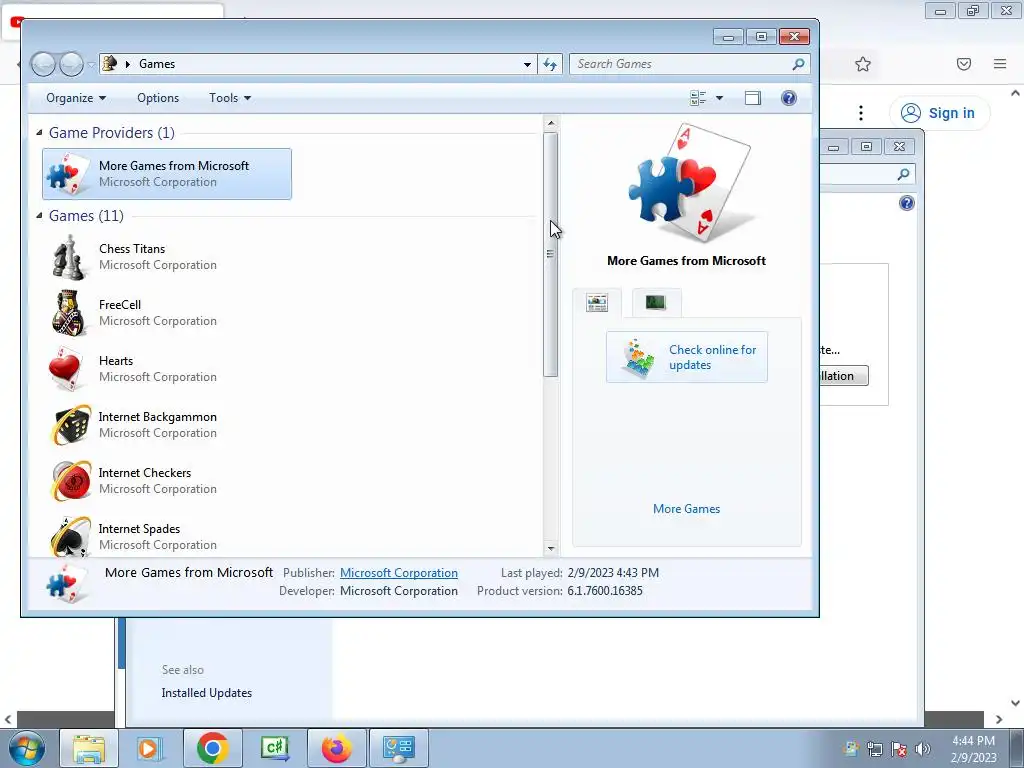Open the view options dropdown arrow
This screenshot has height=768, width=1024.
coord(719,98)
